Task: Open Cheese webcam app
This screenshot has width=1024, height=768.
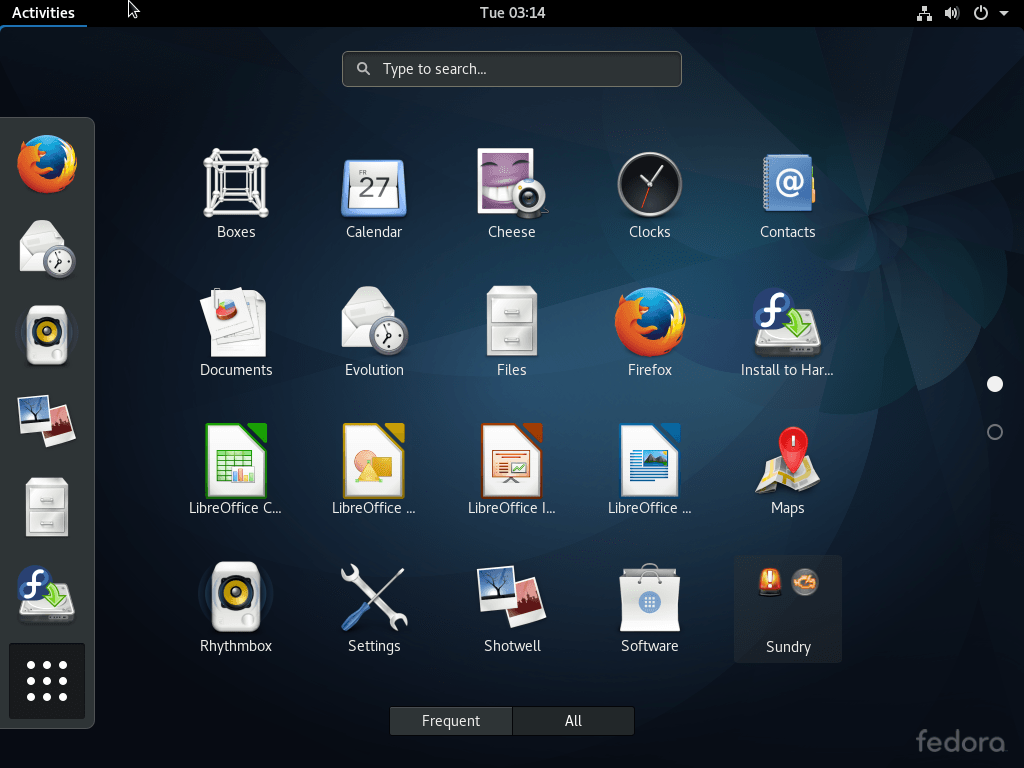Action: [x=511, y=194]
